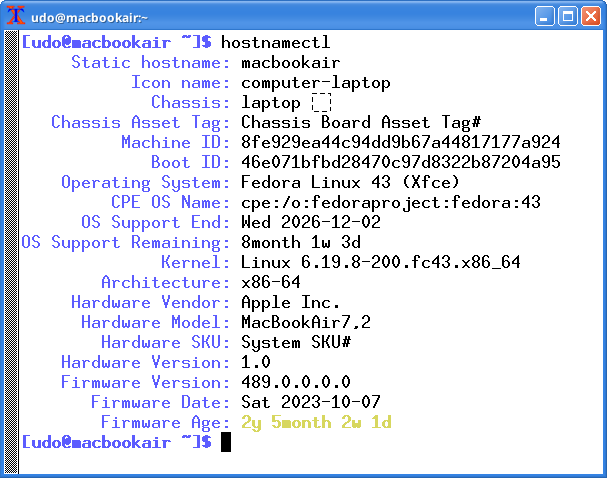Click the Architecture value x86-64
Viewport: 607px width, 478px height.
[x=271, y=282]
